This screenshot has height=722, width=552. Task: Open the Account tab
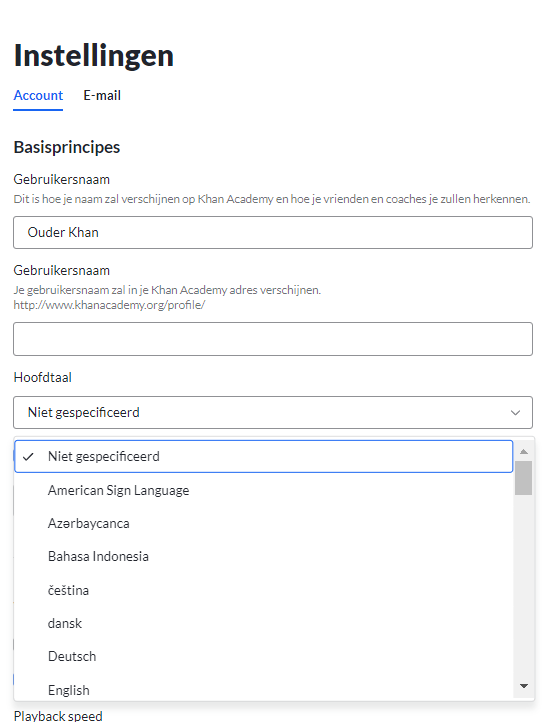[x=38, y=95]
